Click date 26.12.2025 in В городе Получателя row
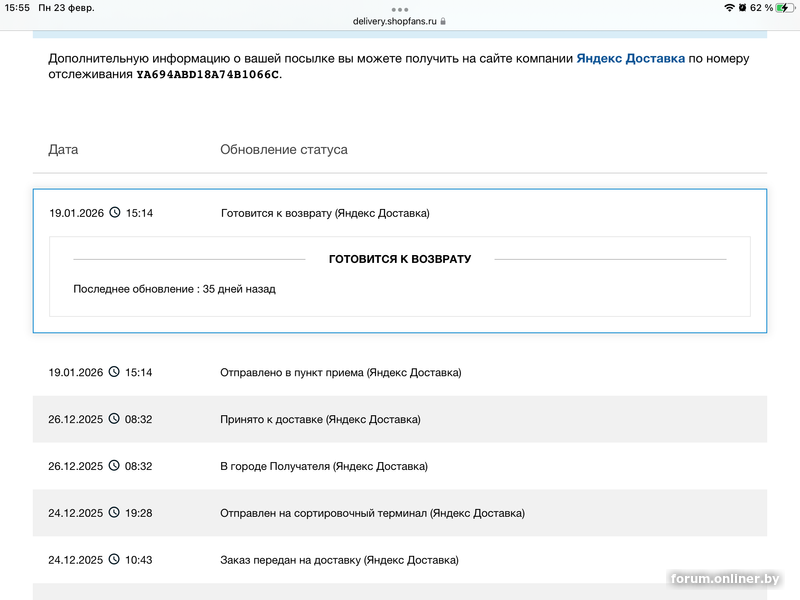The height and width of the screenshot is (600, 800). pyautogui.click(x=76, y=466)
